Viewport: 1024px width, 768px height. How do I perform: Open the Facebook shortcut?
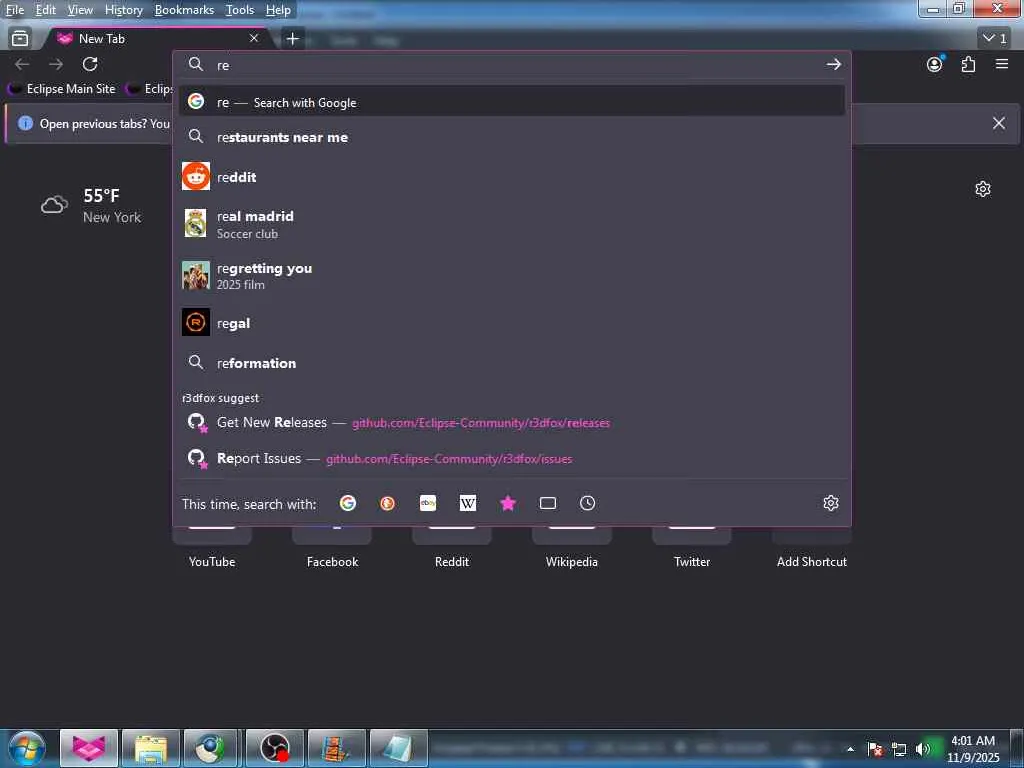[332, 547]
